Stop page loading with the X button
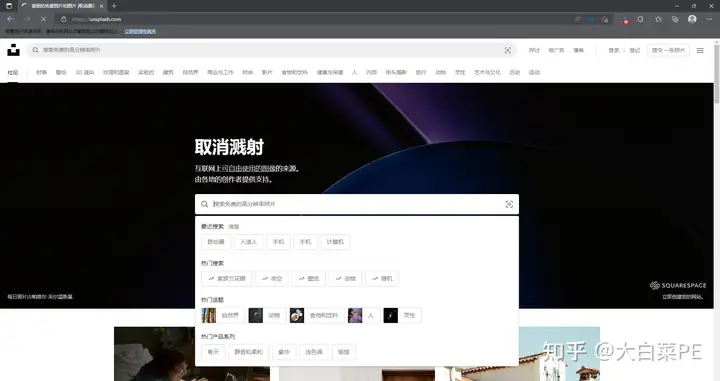 tap(43, 19)
